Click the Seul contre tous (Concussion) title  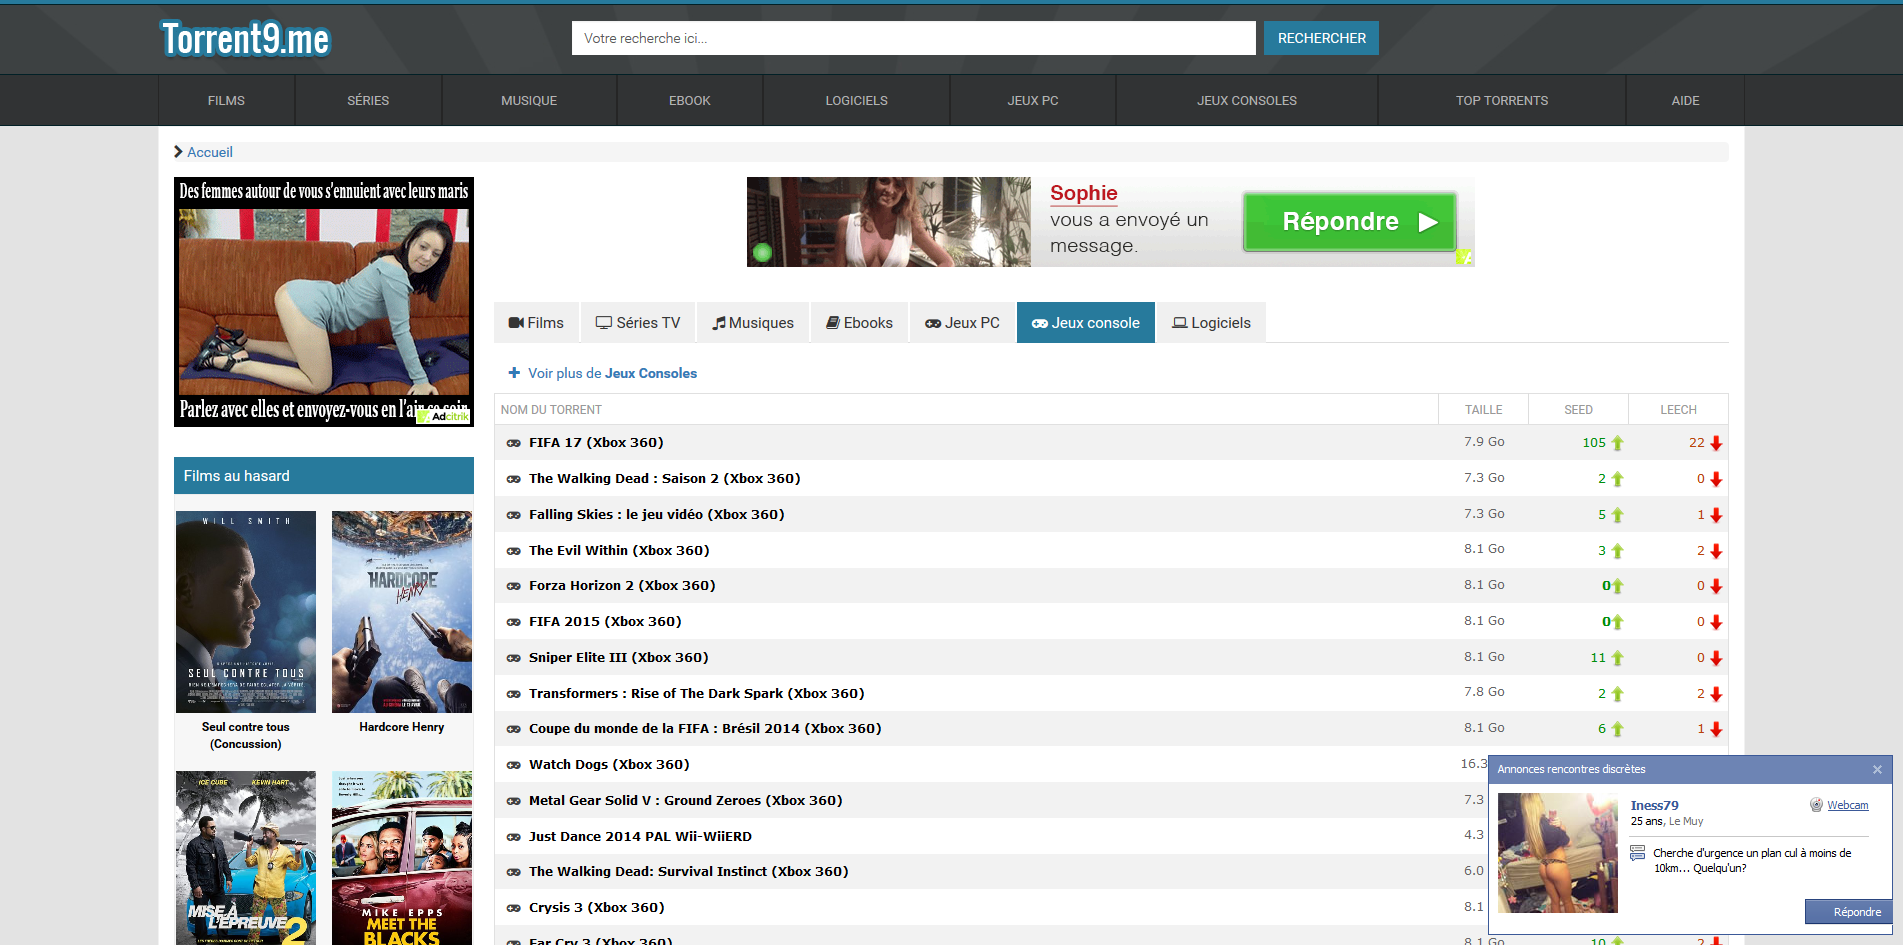point(246,735)
